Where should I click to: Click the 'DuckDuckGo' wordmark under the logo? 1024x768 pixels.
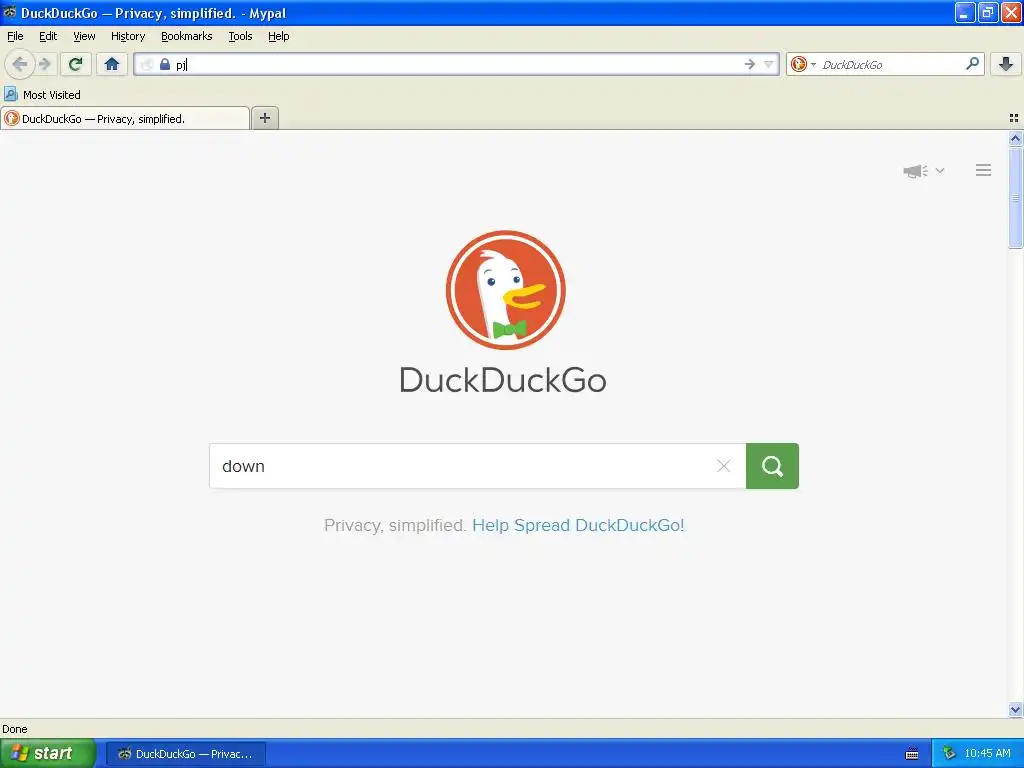[x=503, y=380]
